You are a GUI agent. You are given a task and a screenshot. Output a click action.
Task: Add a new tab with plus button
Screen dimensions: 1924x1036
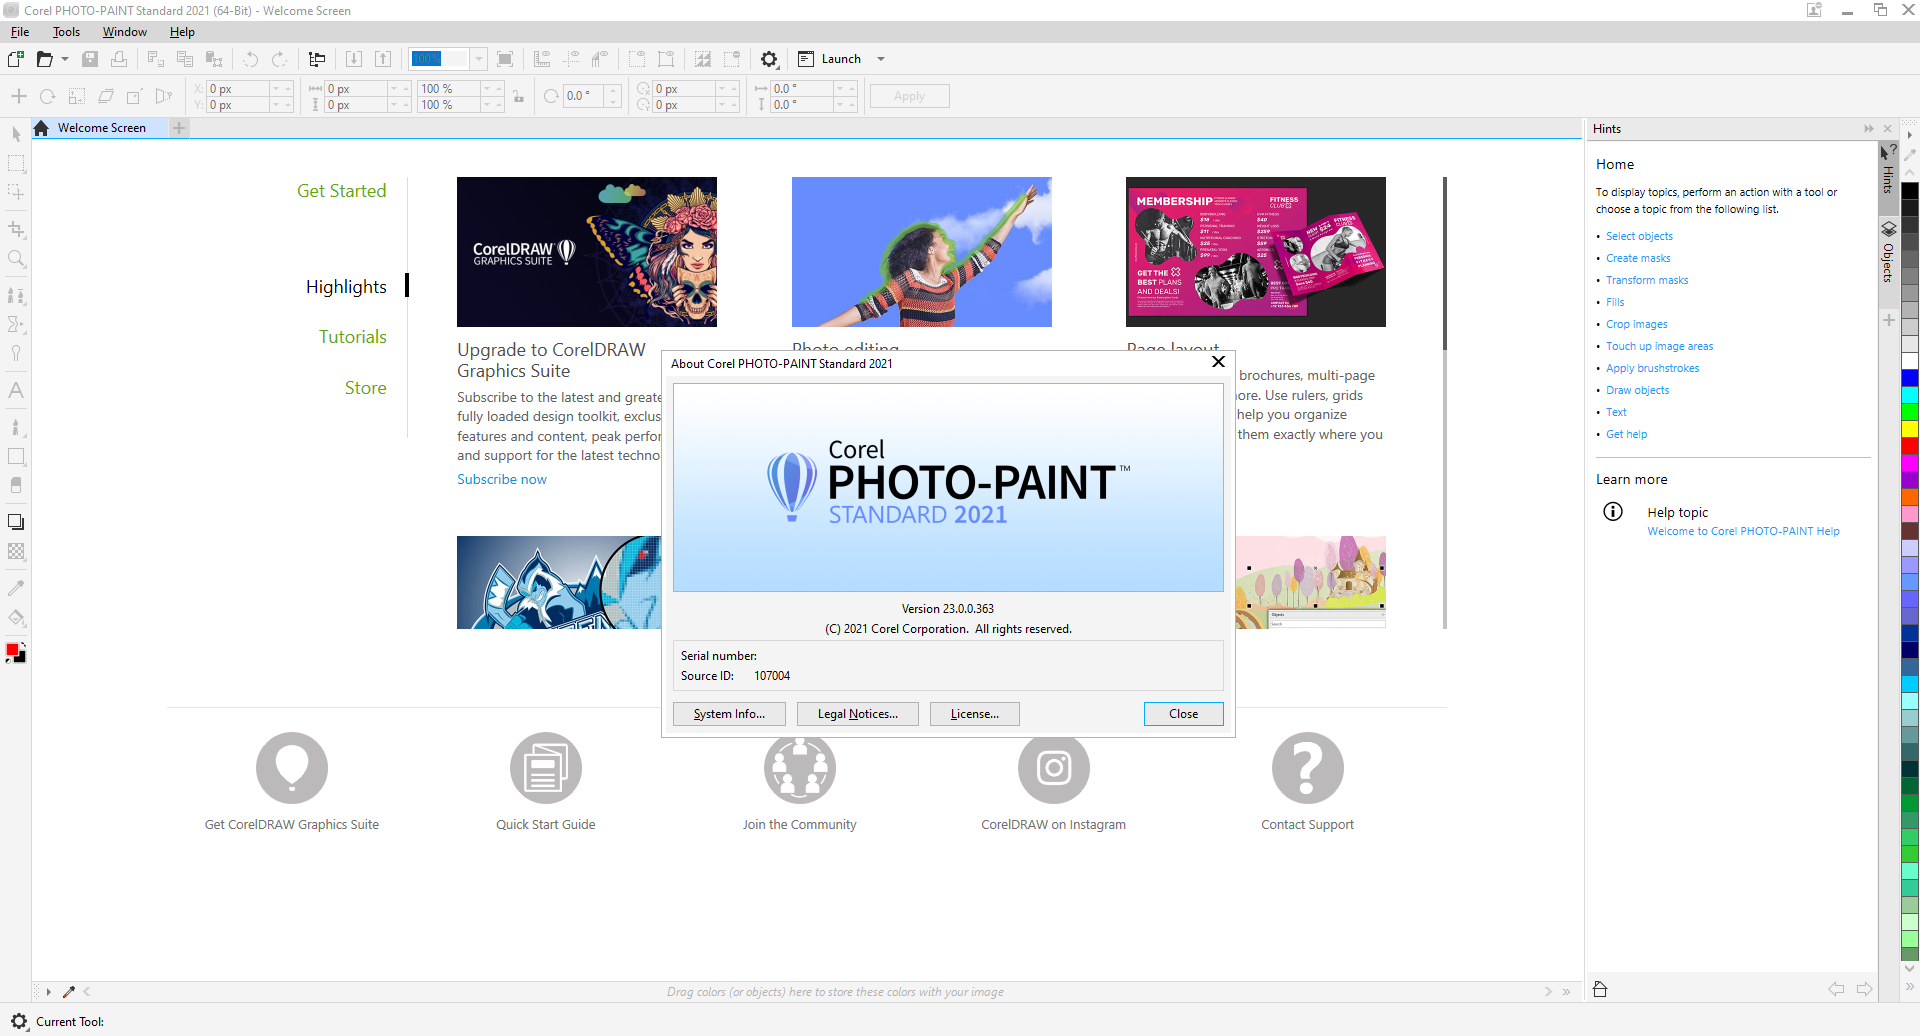point(179,128)
